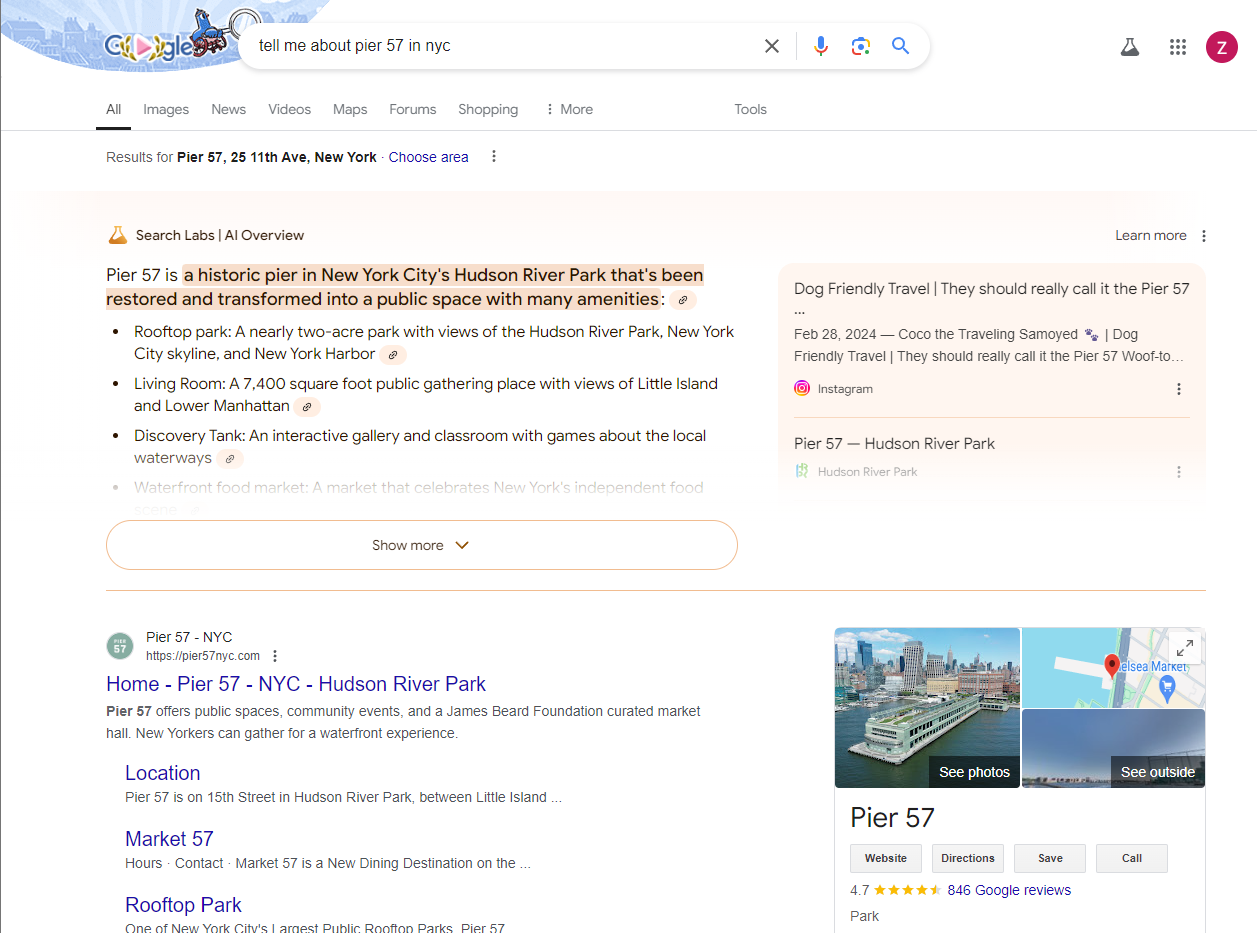The height and width of the screenshot is (933, 1257).
Task: Open options dots next to pier57nyc.com URL
Action: (x=275, y=656)
